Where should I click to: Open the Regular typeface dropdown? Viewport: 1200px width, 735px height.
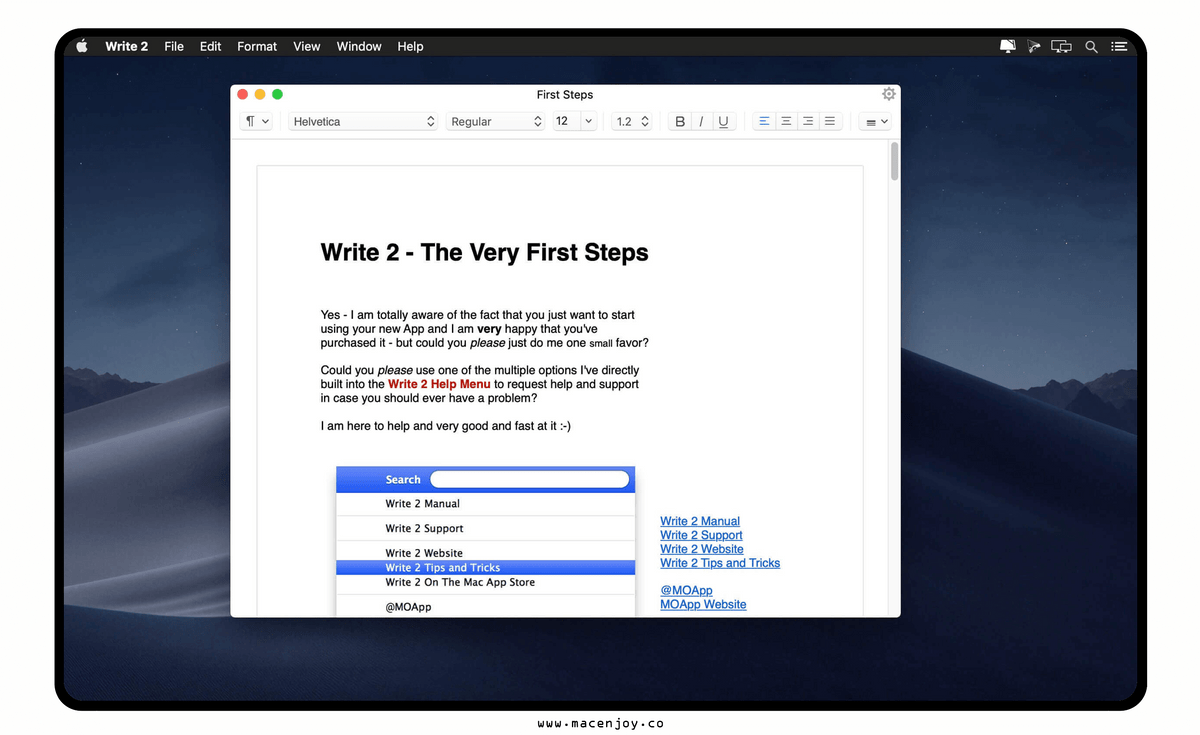click(x=495, y=121)
